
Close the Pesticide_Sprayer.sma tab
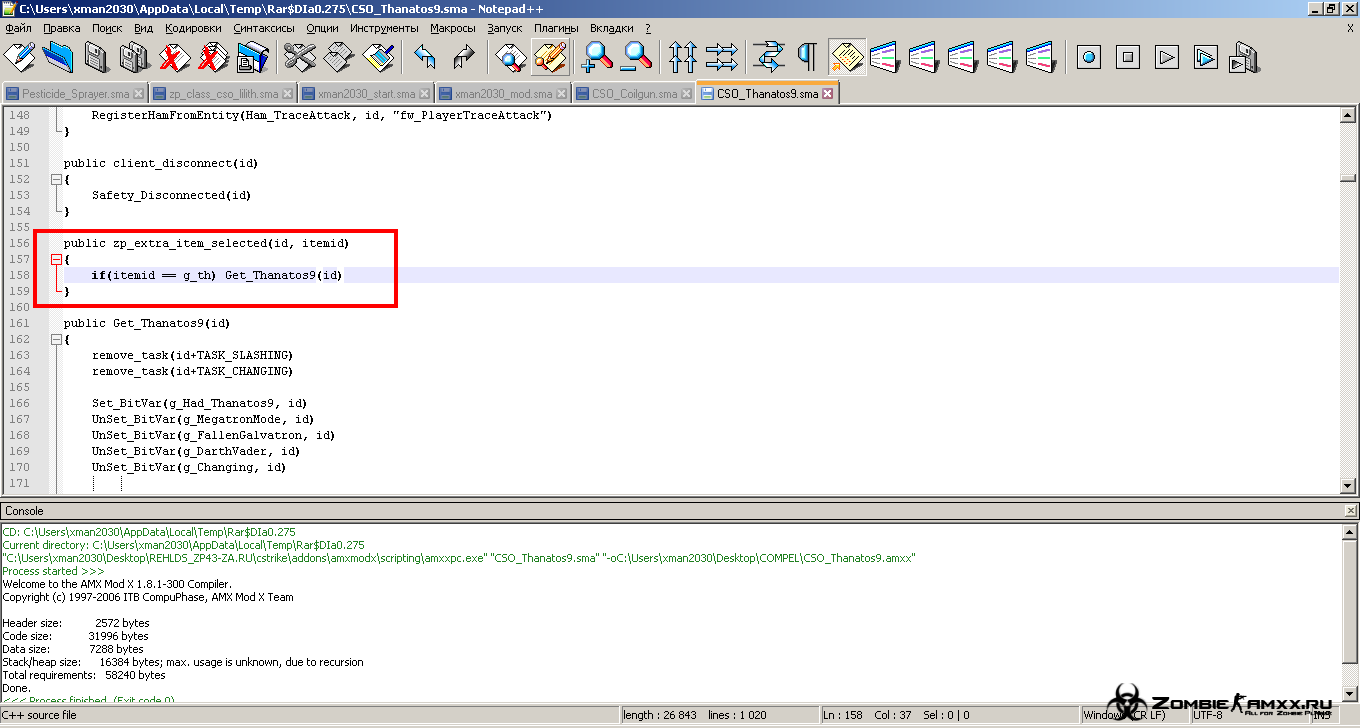[138, 94]
